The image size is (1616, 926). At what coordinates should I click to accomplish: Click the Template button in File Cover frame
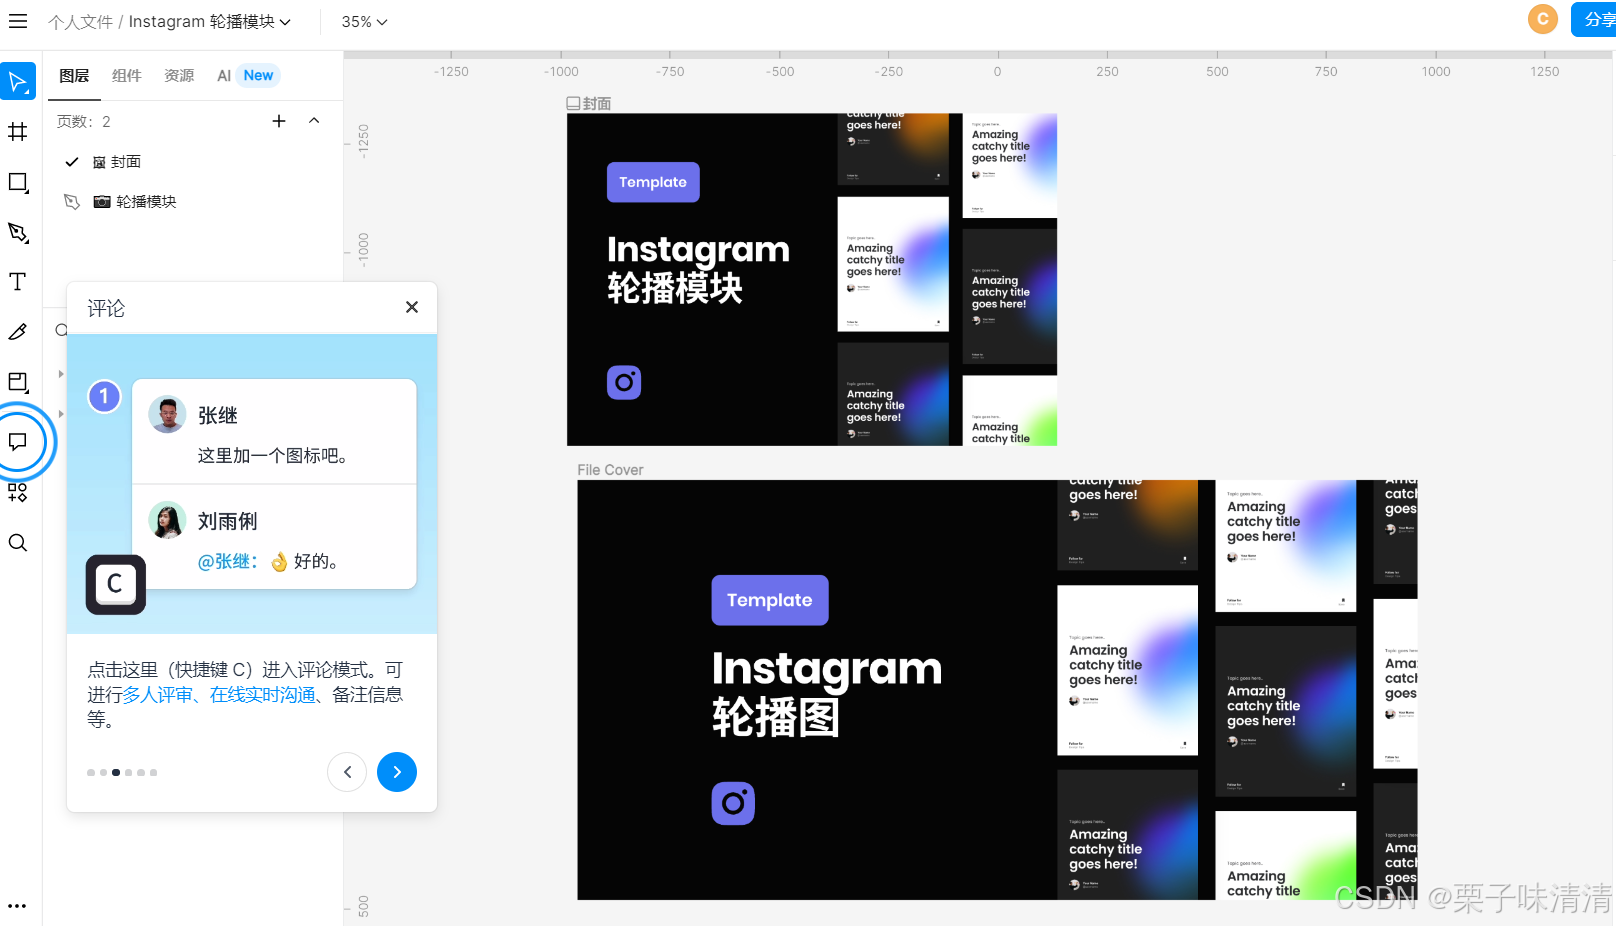(x=770, y=600)
